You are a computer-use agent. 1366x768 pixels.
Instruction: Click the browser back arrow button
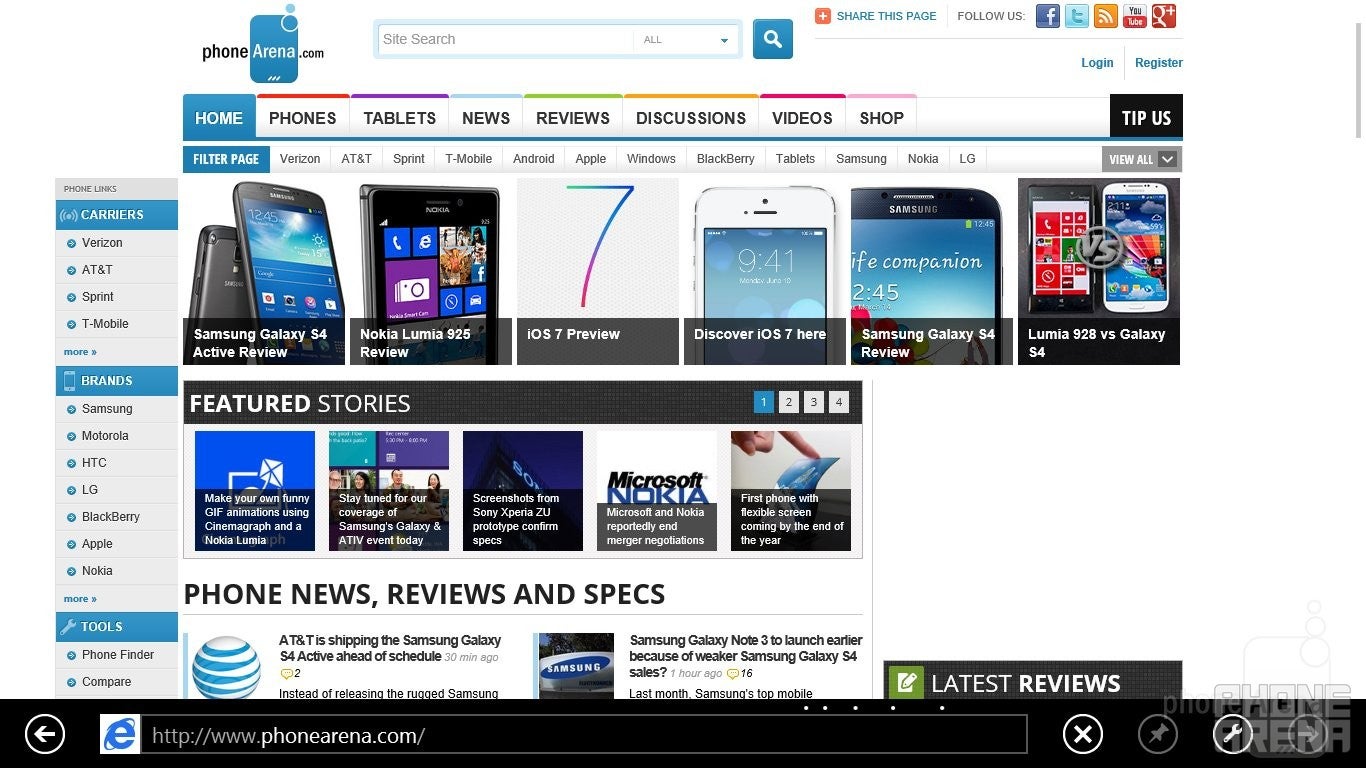44,735
